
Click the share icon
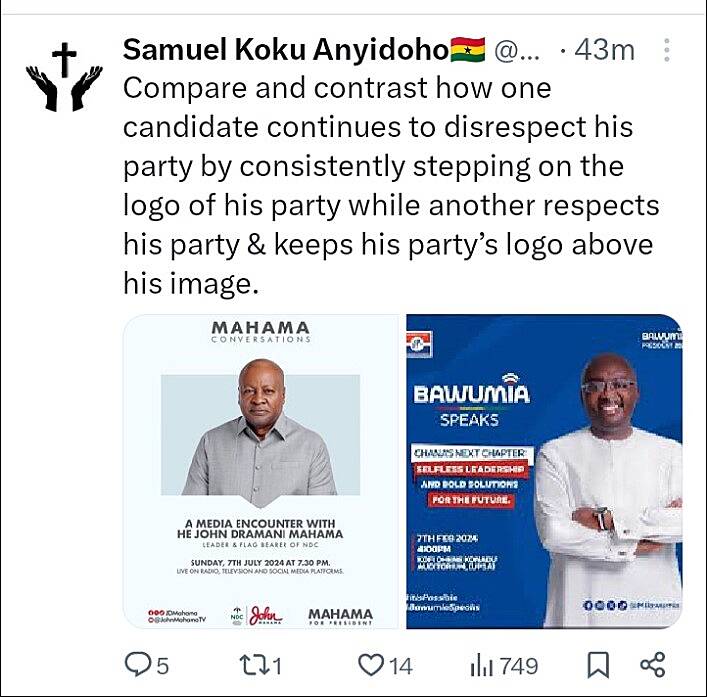coord(651,664)
